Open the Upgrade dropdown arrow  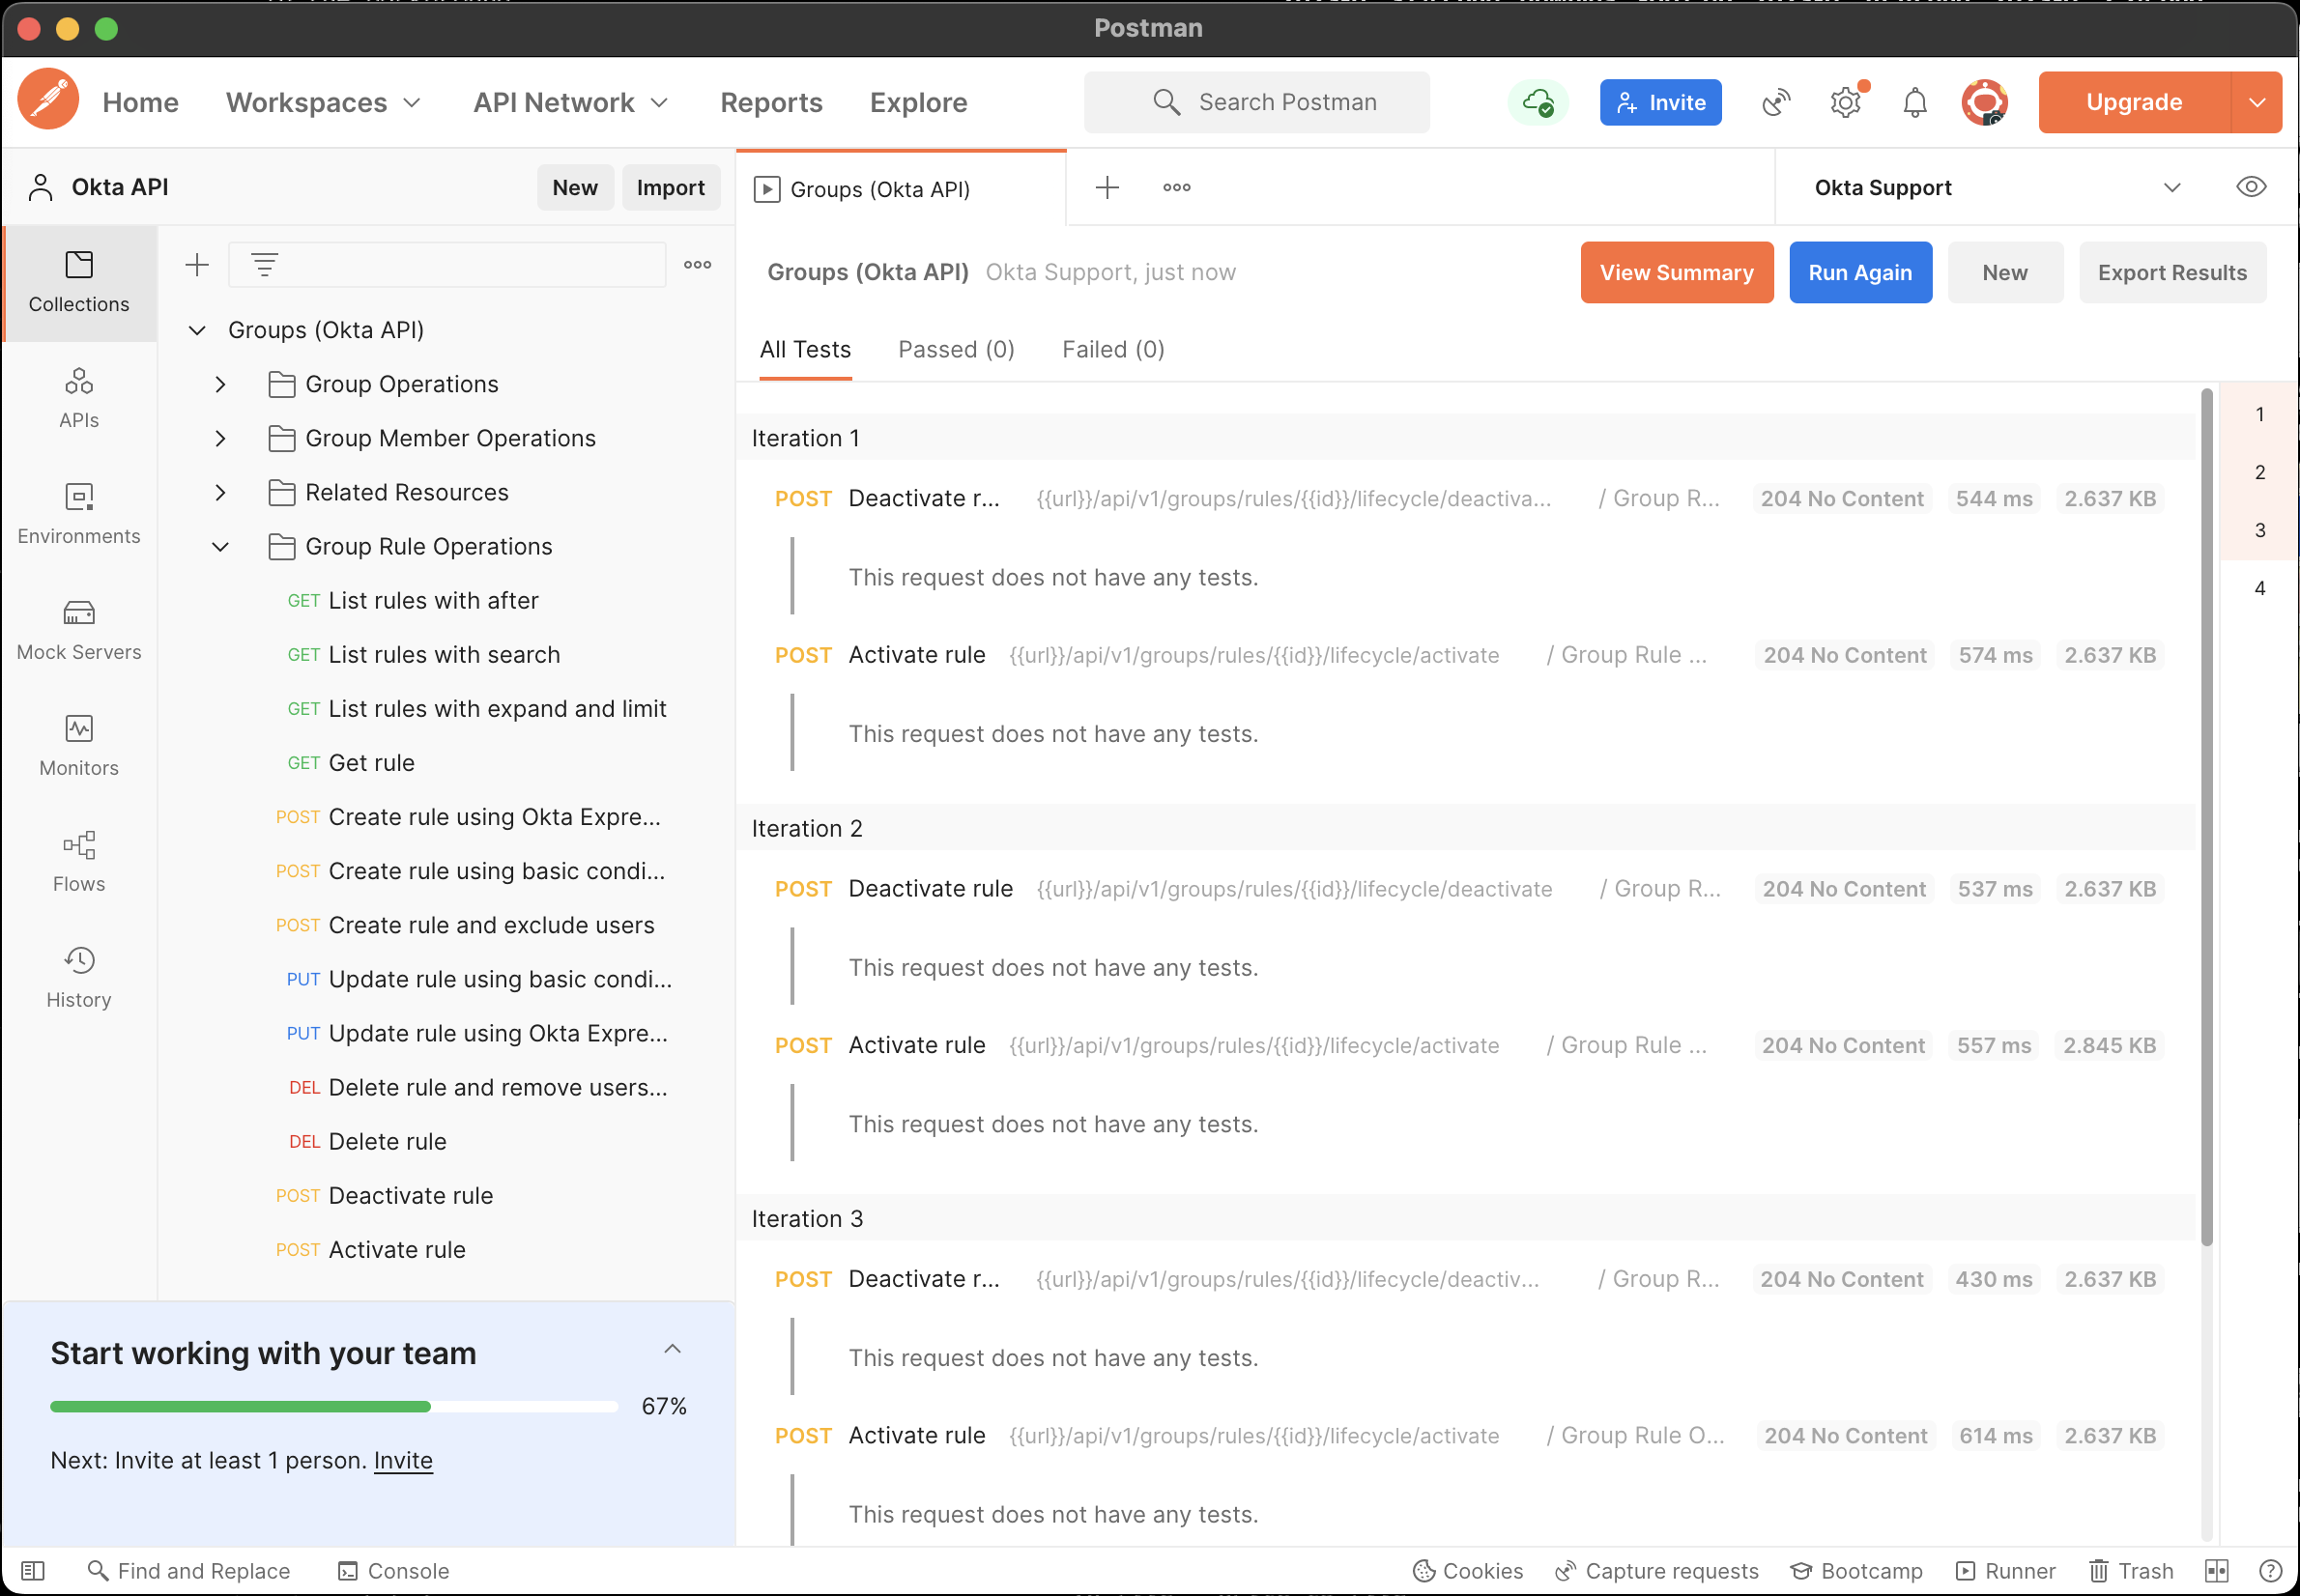(x=2257, y=102)
